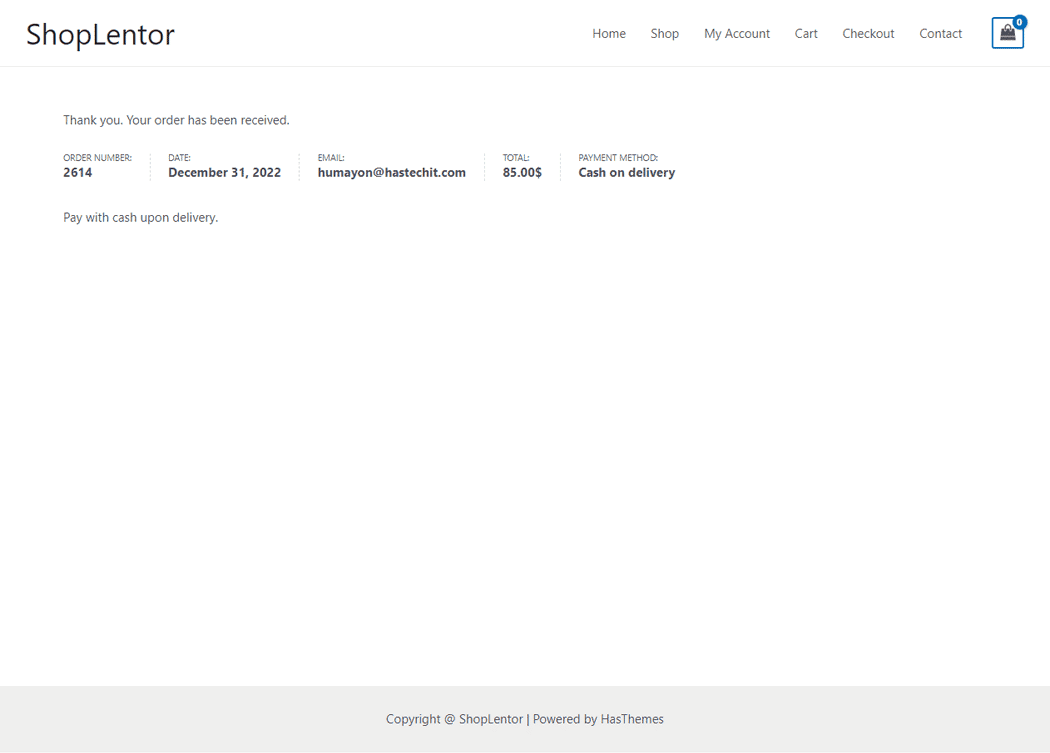The image size is (1050, 753).
Task: Click the email humayon@hastechit.com
Action: tap(391, 173)
